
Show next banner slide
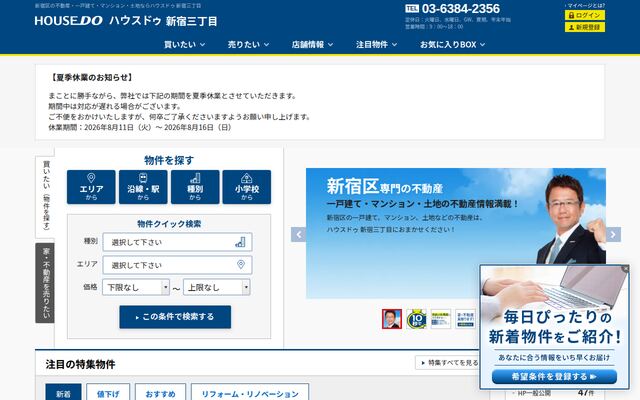pos(613,234)
